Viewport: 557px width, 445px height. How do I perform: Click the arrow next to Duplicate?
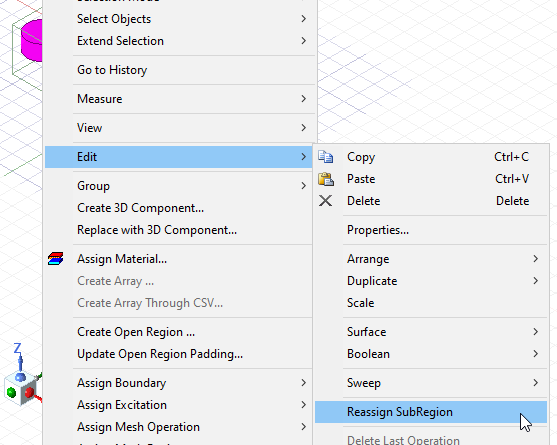pyautogui.click(x=536, y=281)
